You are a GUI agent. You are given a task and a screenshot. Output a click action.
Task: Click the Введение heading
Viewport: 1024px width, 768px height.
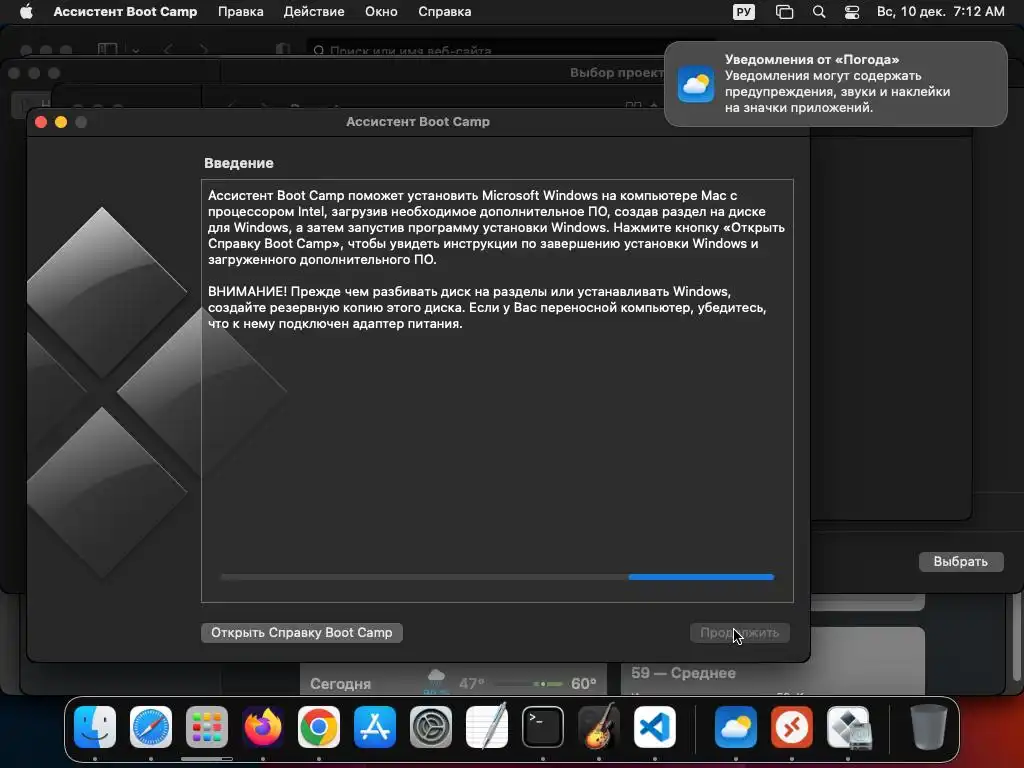point(238,163)
